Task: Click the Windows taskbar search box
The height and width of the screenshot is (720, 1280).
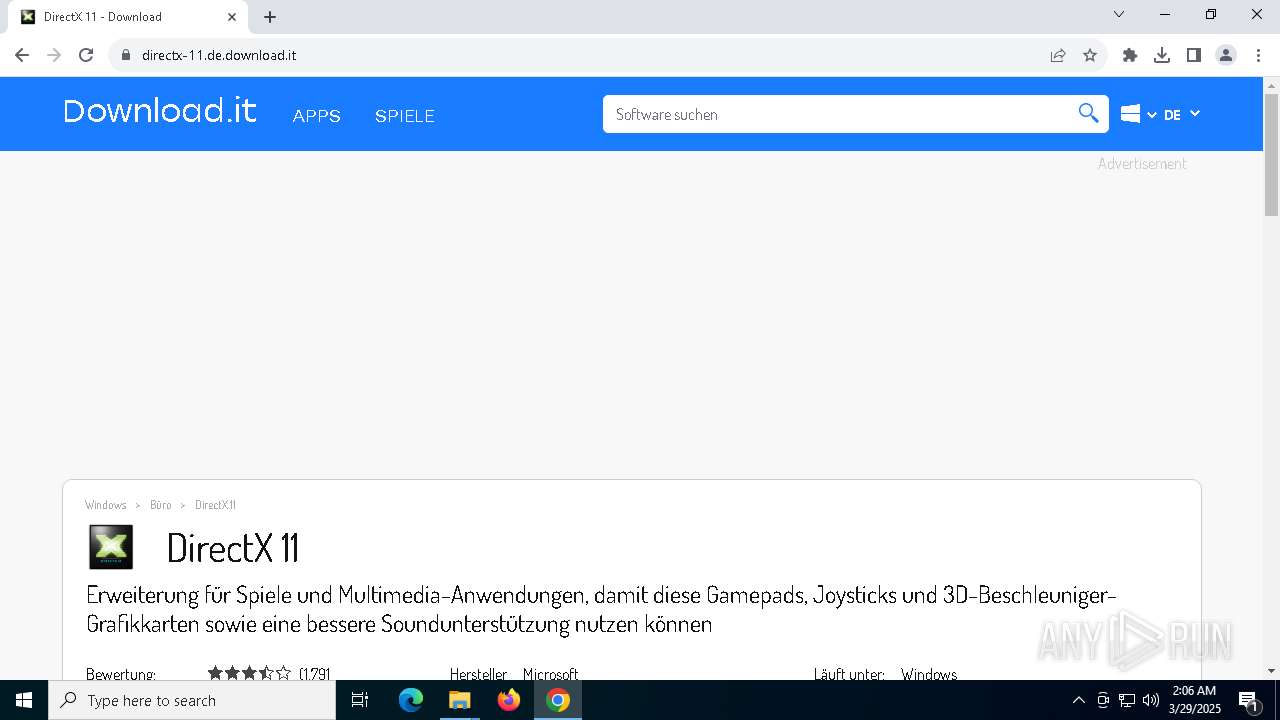Action: tap(192, 700)
